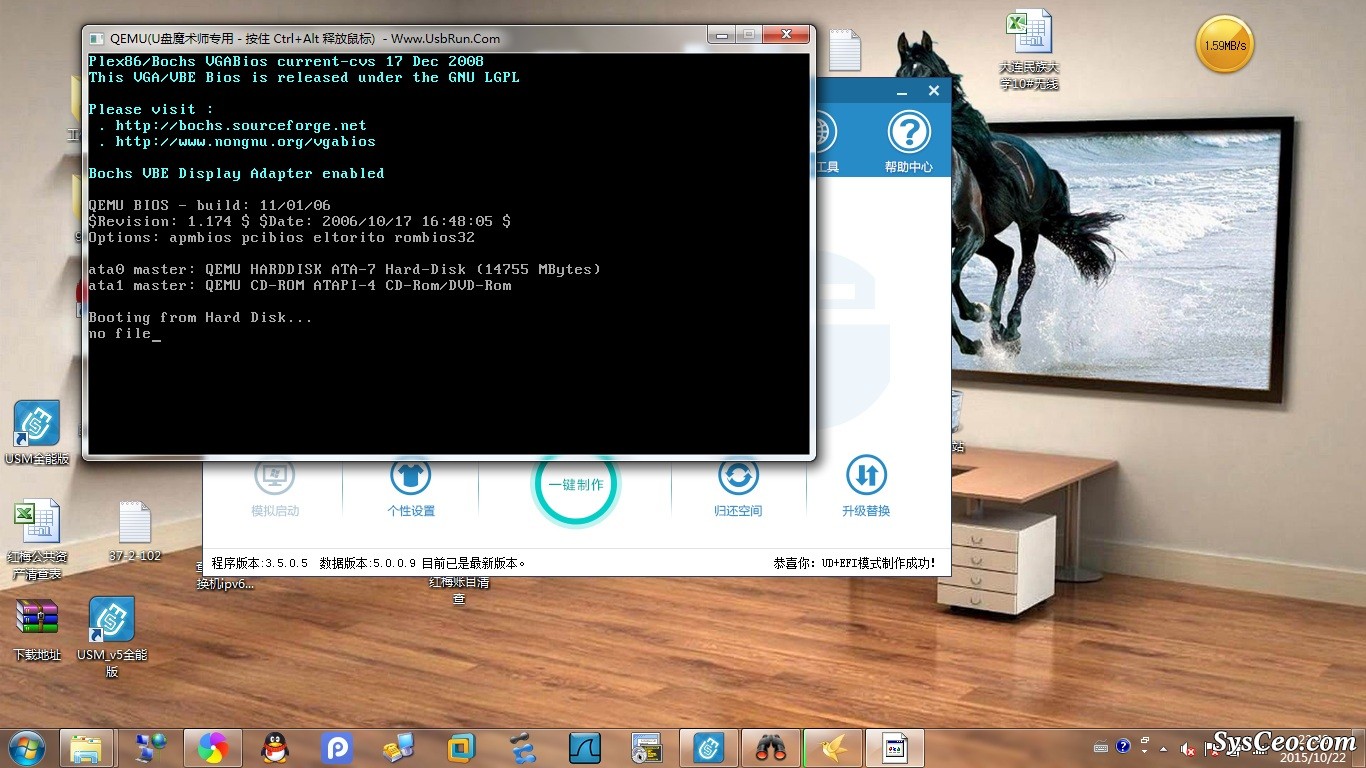The width and height of the screenshot is (1366, 768).
Task: Open the blue P app in taskbar
Action: coord(336,747)
